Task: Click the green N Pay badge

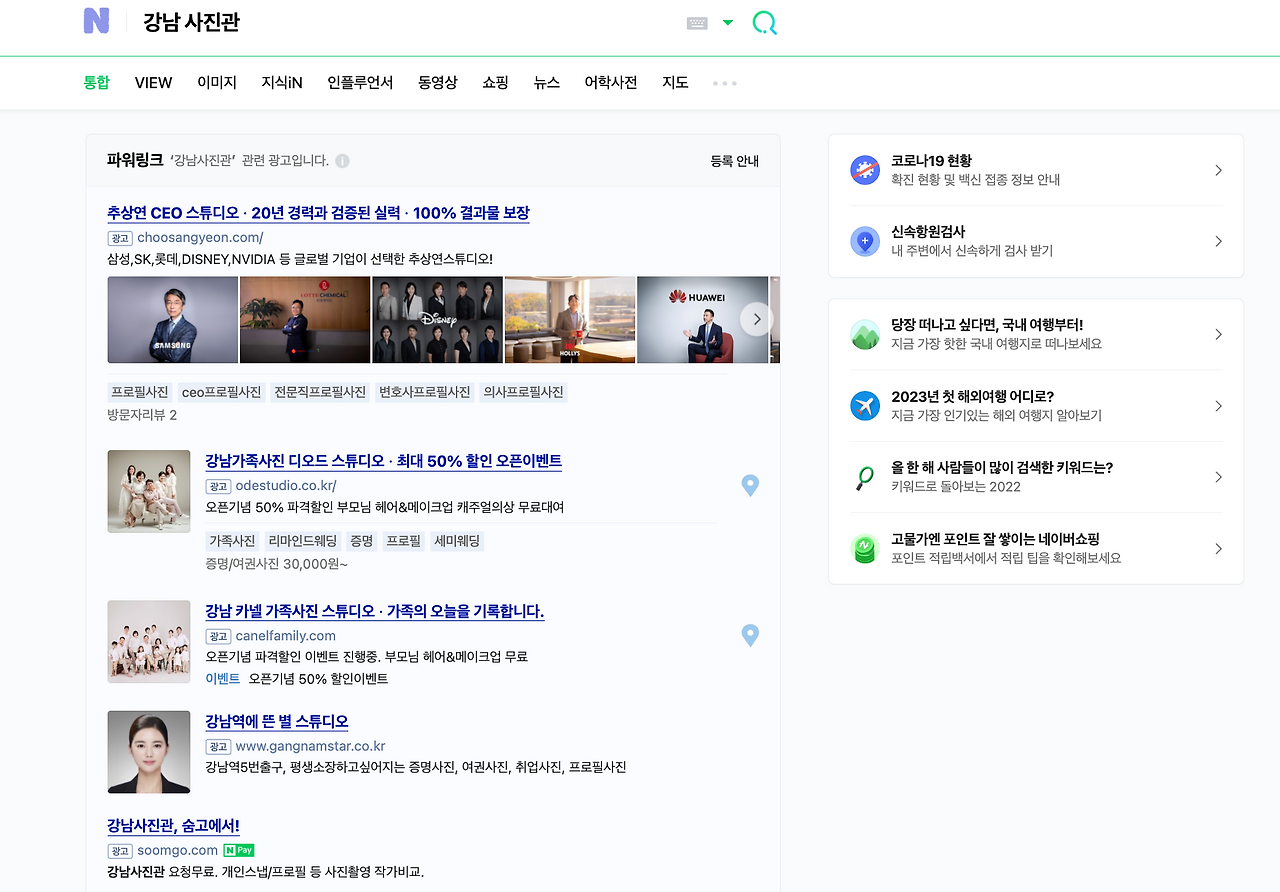Action: click(x=239, y=851)
